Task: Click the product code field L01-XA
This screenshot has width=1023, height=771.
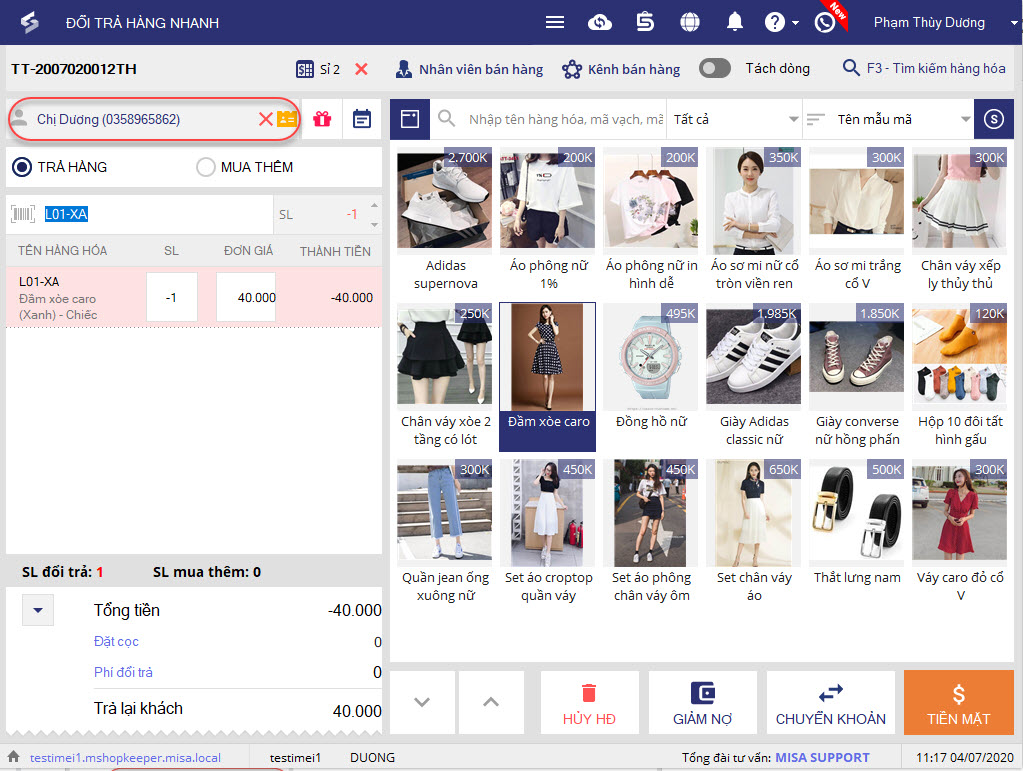Action: point(157,214)
